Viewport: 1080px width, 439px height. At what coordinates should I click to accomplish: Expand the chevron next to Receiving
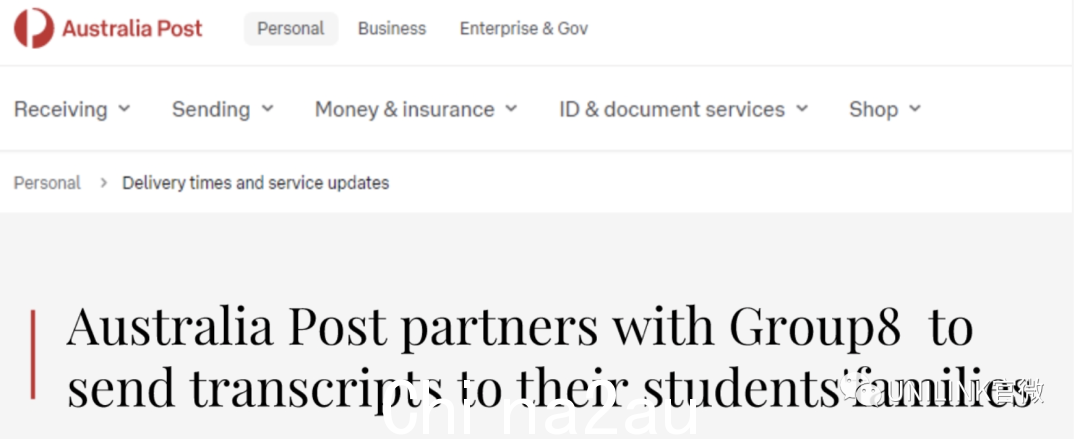pos(124,108)
